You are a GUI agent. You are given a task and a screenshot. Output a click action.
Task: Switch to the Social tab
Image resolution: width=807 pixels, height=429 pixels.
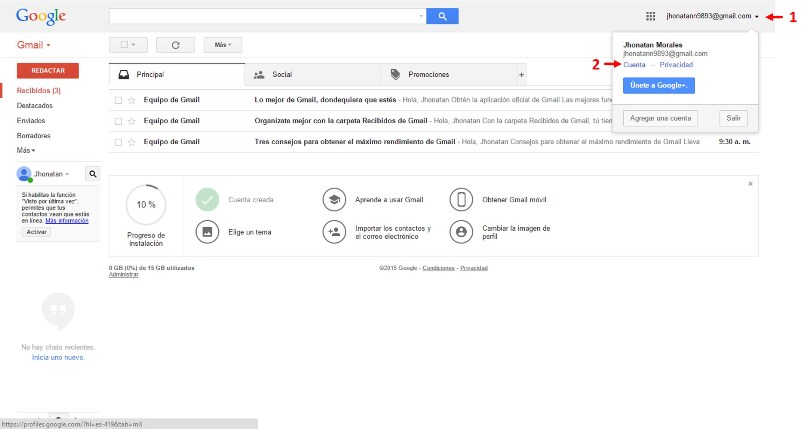312,75
